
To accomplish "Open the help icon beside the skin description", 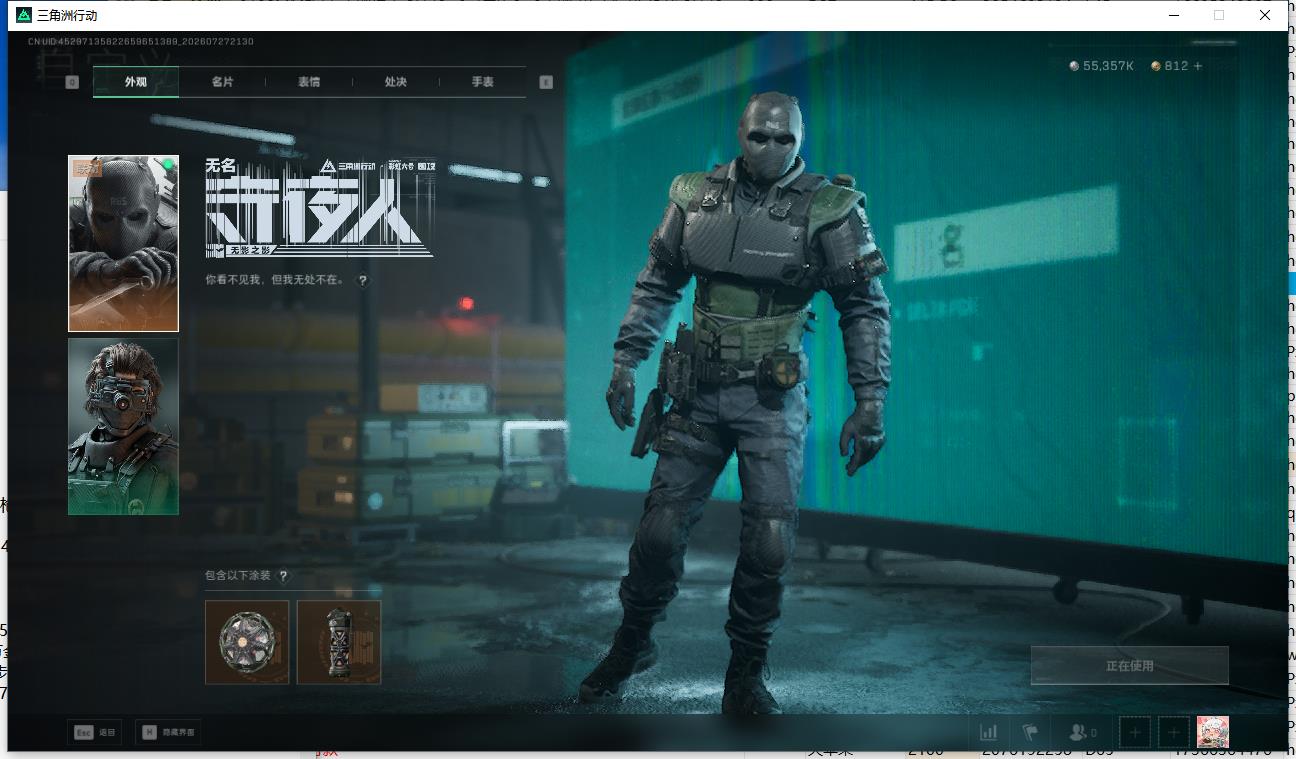I will pos(363,281).
